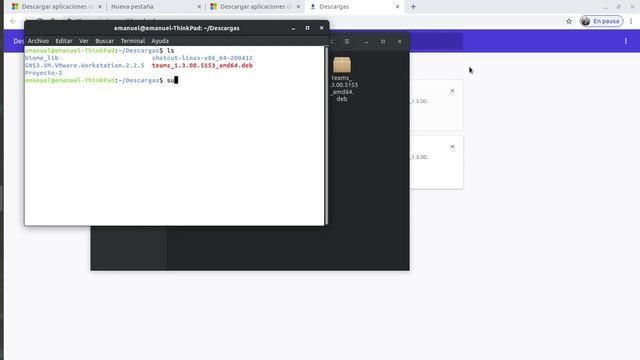
Task: Close the file manager window
Action: tap(400, 41)
